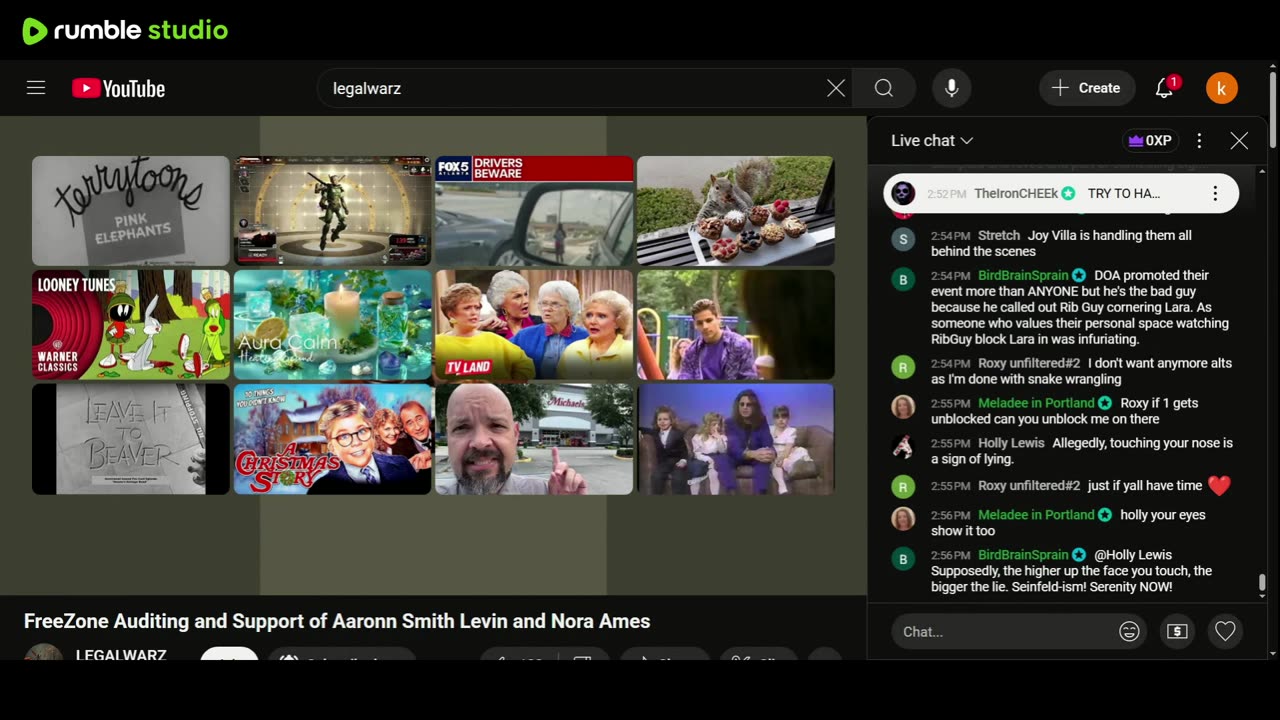Screen dimensions: 1280x720
Task: Open the bald man at Michaels thumbnail
Action: (x=534, y=439)
